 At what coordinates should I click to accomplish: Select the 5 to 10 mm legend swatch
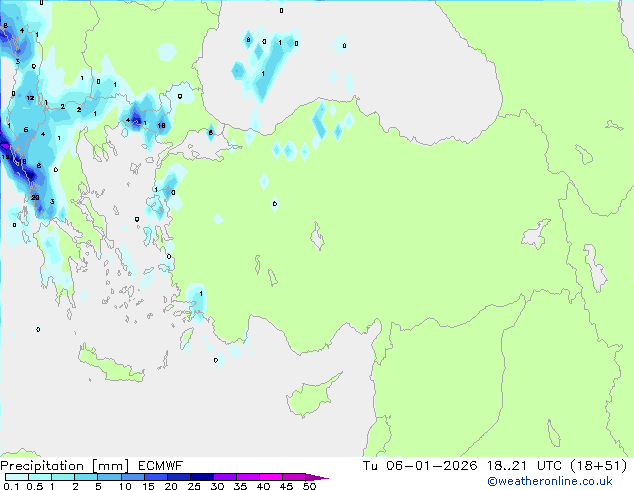point(109,477)
